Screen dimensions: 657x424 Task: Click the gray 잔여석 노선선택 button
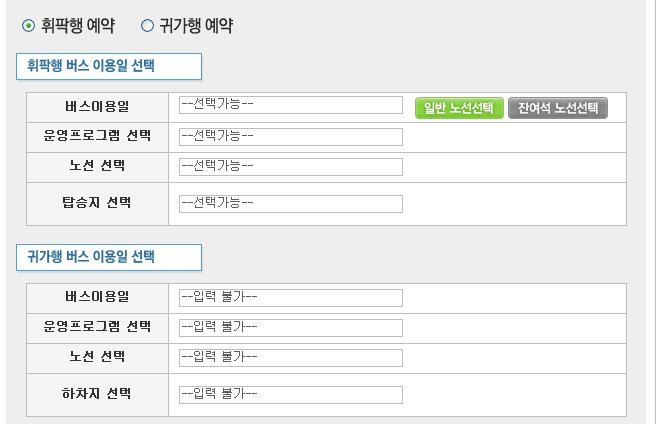[558, 108]
